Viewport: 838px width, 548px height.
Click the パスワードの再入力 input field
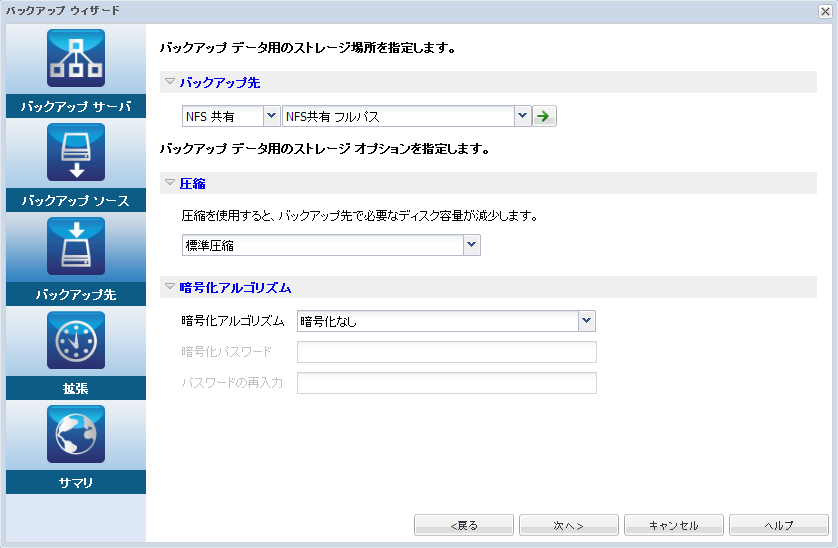(x=447, y=383)
